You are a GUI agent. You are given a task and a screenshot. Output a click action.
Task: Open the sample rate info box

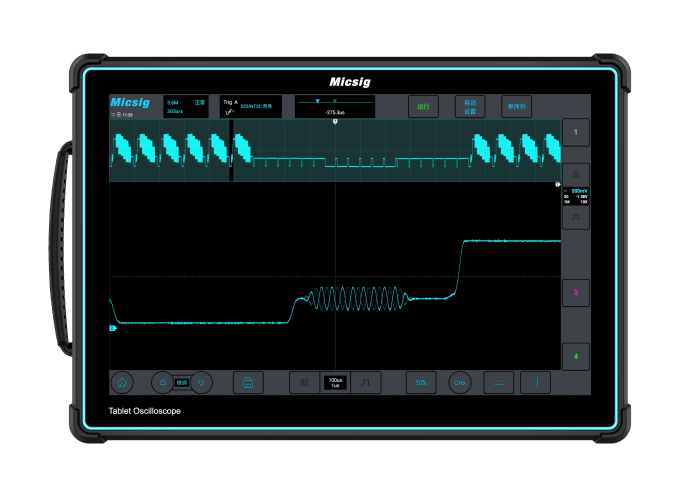click(186, 106)
